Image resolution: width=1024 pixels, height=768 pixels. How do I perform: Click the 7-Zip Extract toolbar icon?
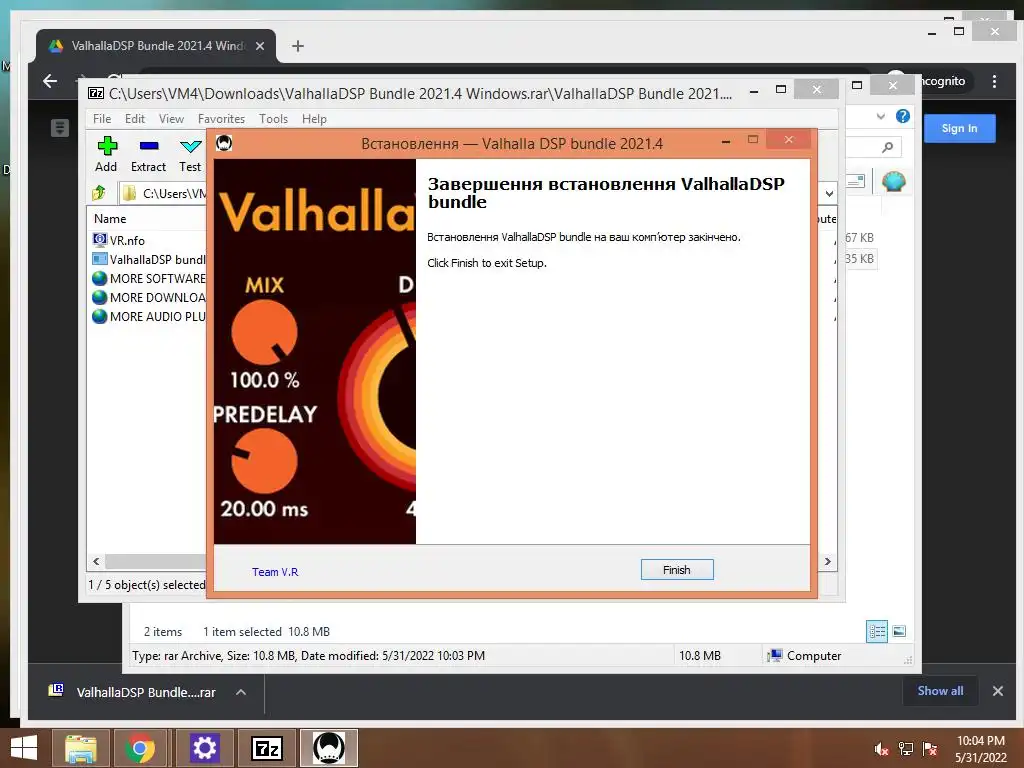tap(148, 154)
